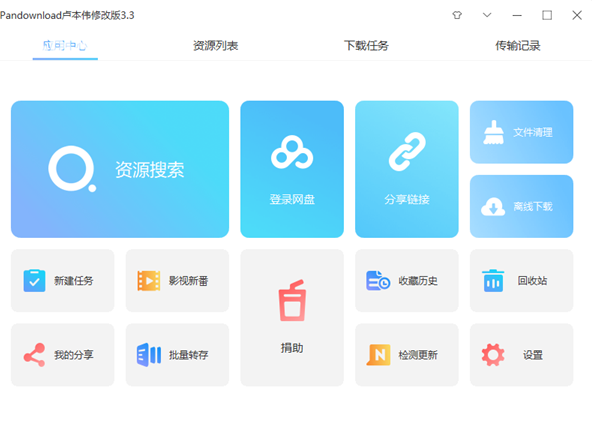This screenshot has height=425, width=592.
Task: Select the 检测更新 label
Action: (x=418, y=355)
